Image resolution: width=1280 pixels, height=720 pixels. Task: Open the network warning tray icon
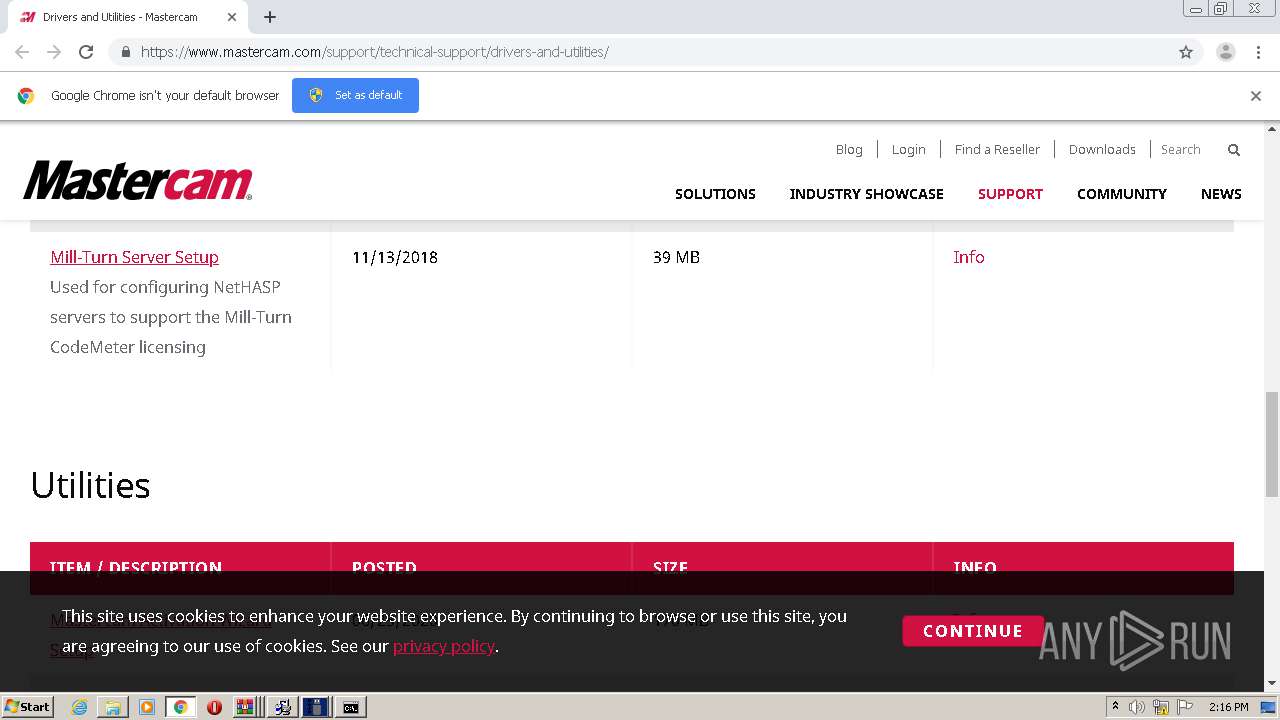[x=1161, y=707]
